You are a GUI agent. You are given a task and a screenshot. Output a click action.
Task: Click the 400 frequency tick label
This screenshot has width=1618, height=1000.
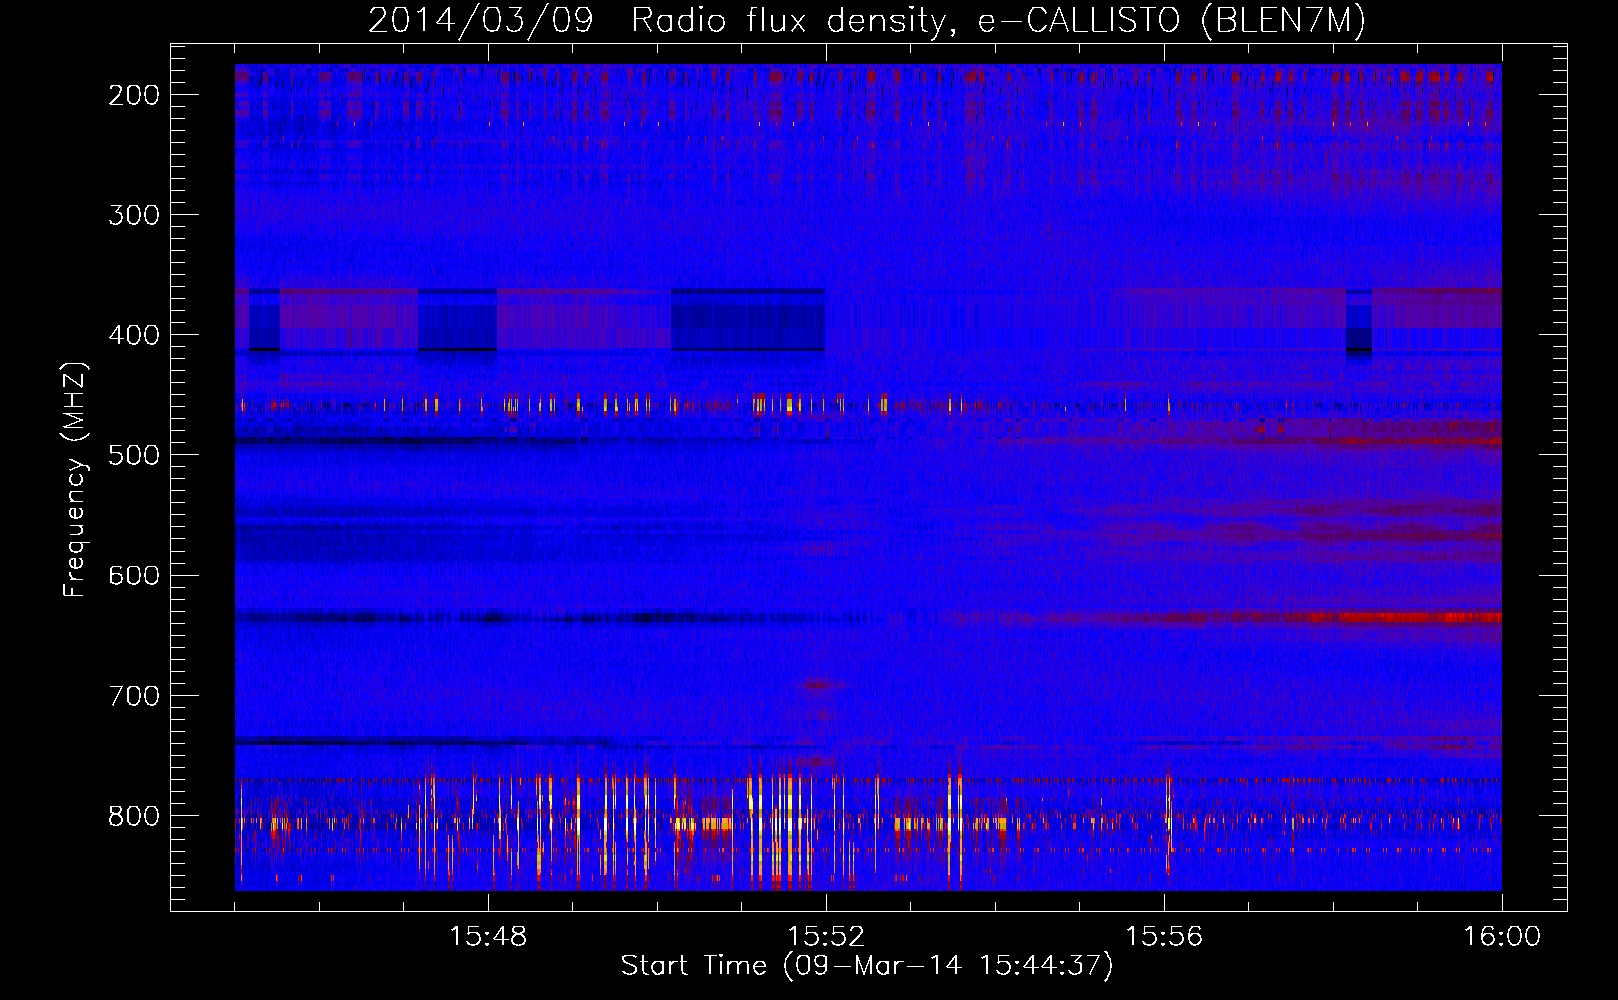(134, 335)
